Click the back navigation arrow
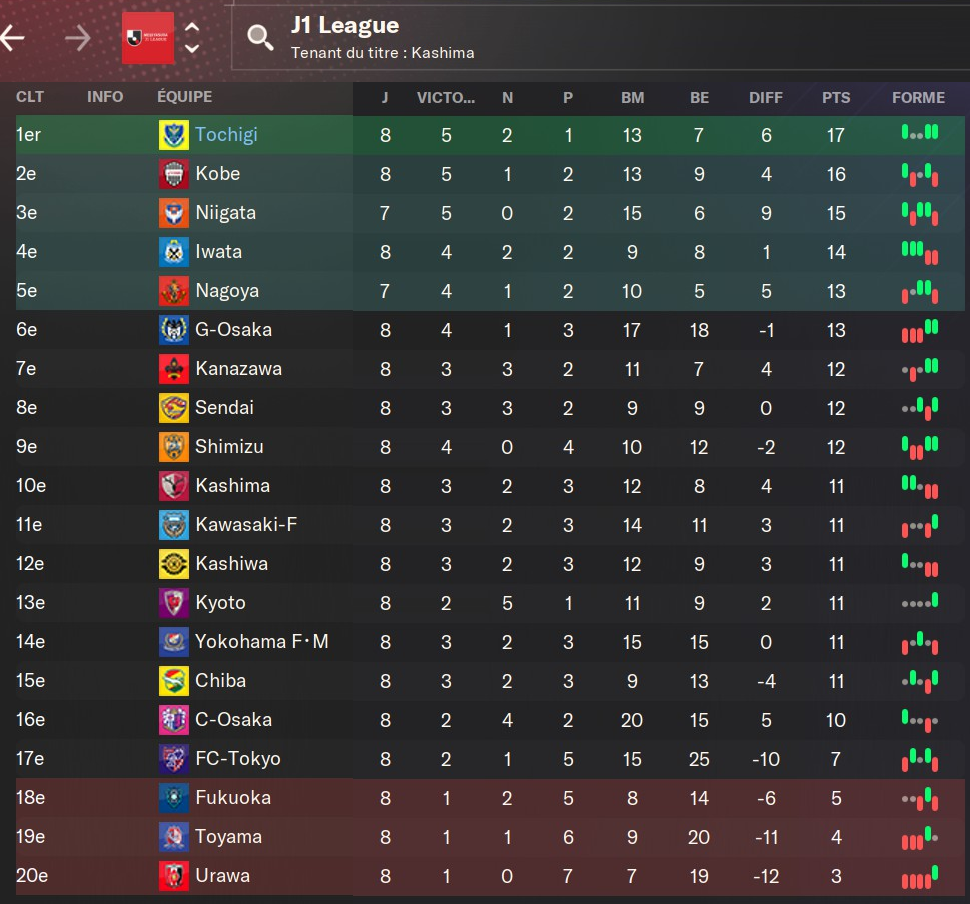Screen dimensions: 970x904 tap(13, 39)
